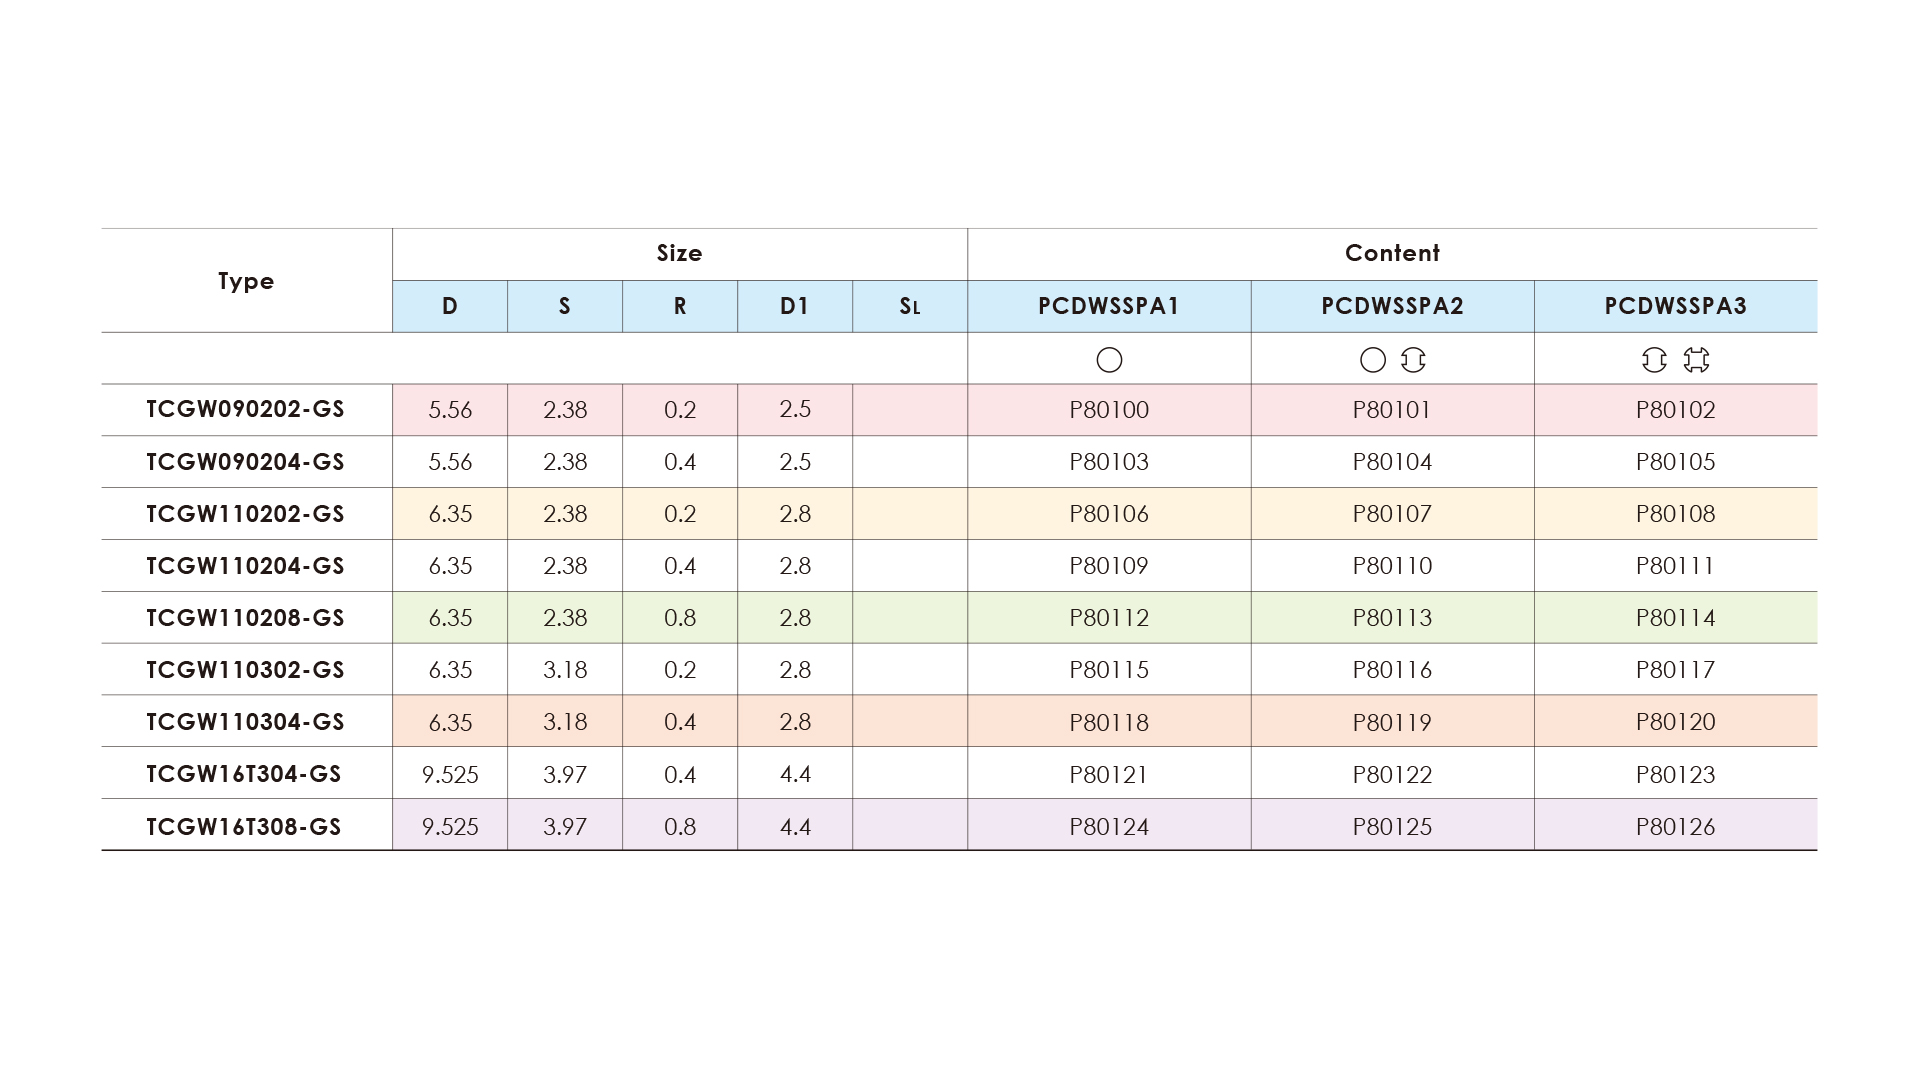Click the Content group header
Screen dimensions: 1920x1080
pos(1392,254)
